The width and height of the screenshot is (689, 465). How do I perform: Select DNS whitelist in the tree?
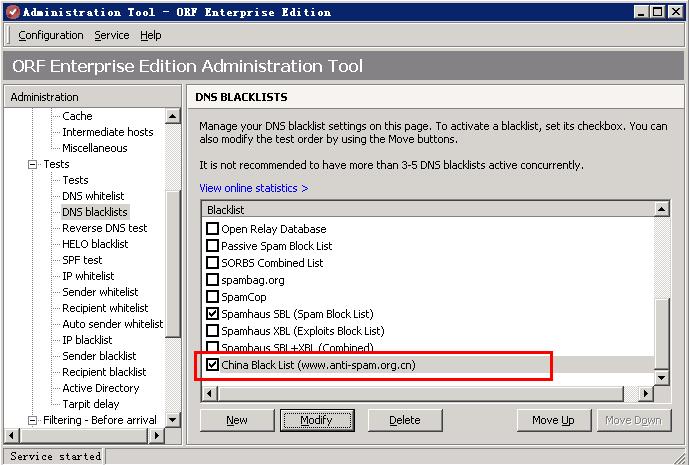[x=93, y=196]
